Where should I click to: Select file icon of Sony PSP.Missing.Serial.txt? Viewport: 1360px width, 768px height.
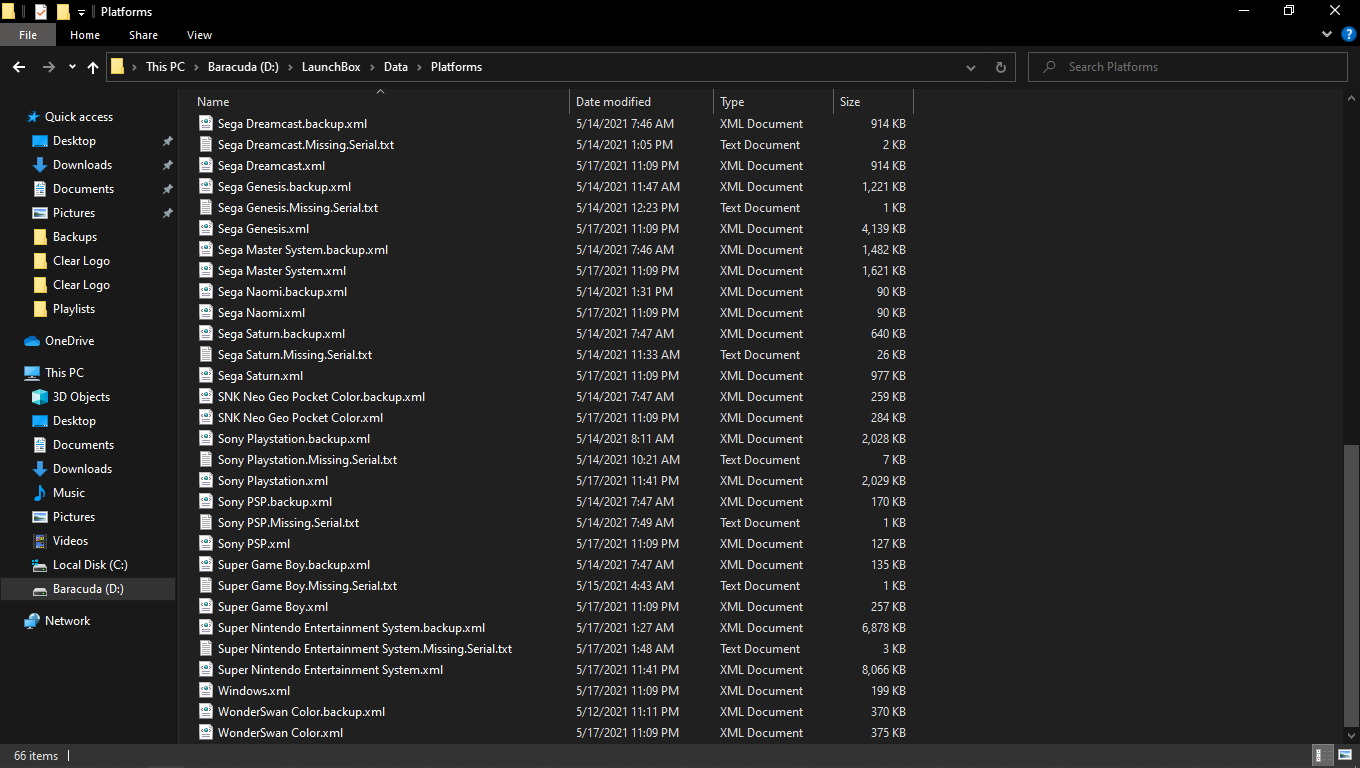pos(206,523)
